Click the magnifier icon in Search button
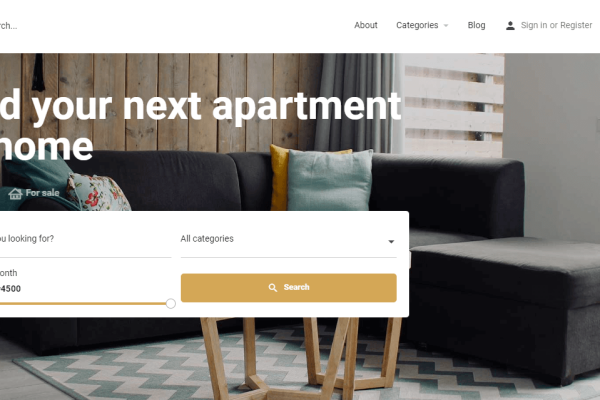Viewport: 600px width, 400px height. click(x=272, y=287)
